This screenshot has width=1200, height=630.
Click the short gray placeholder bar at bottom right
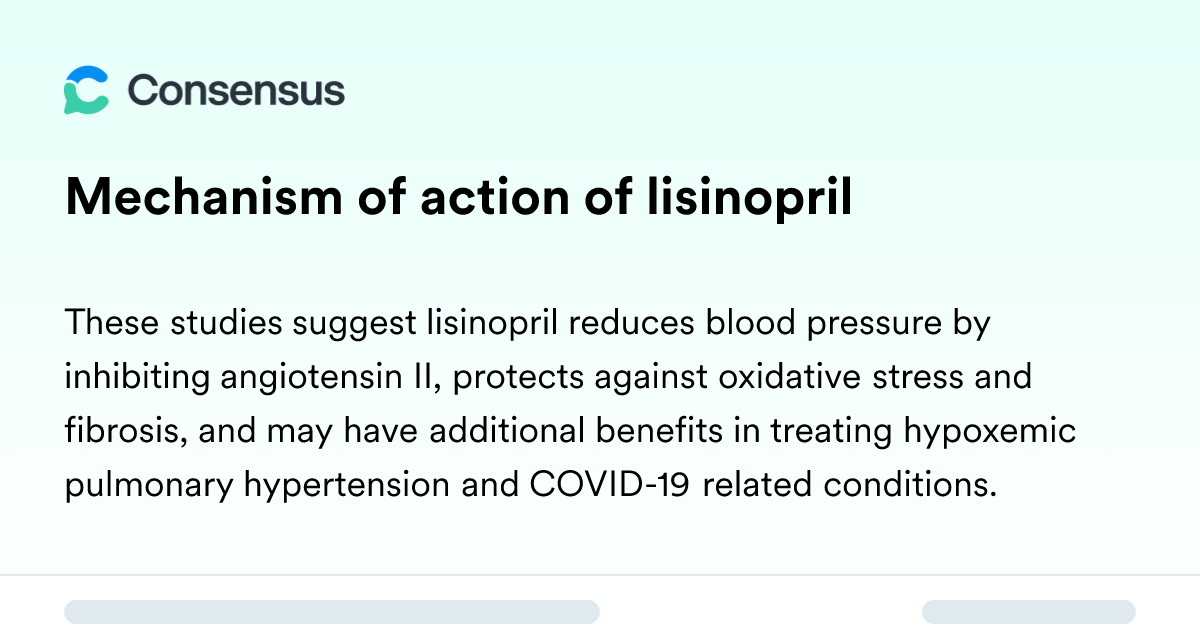coord(1029,612)
